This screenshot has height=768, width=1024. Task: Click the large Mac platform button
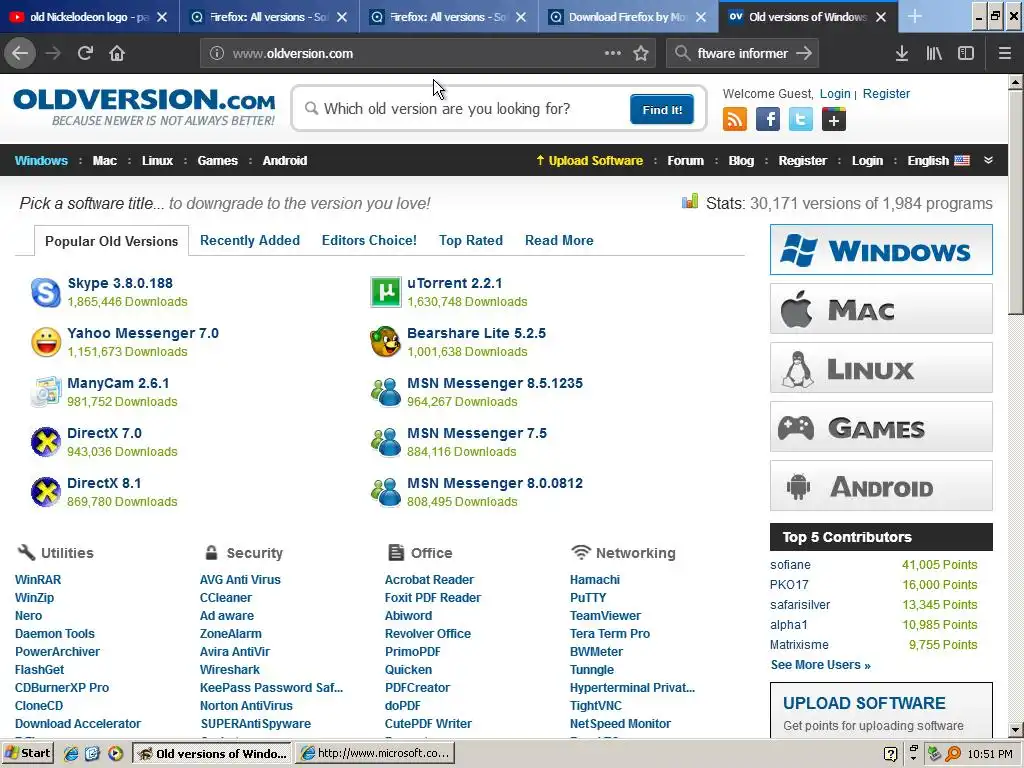tap(881, 308)
